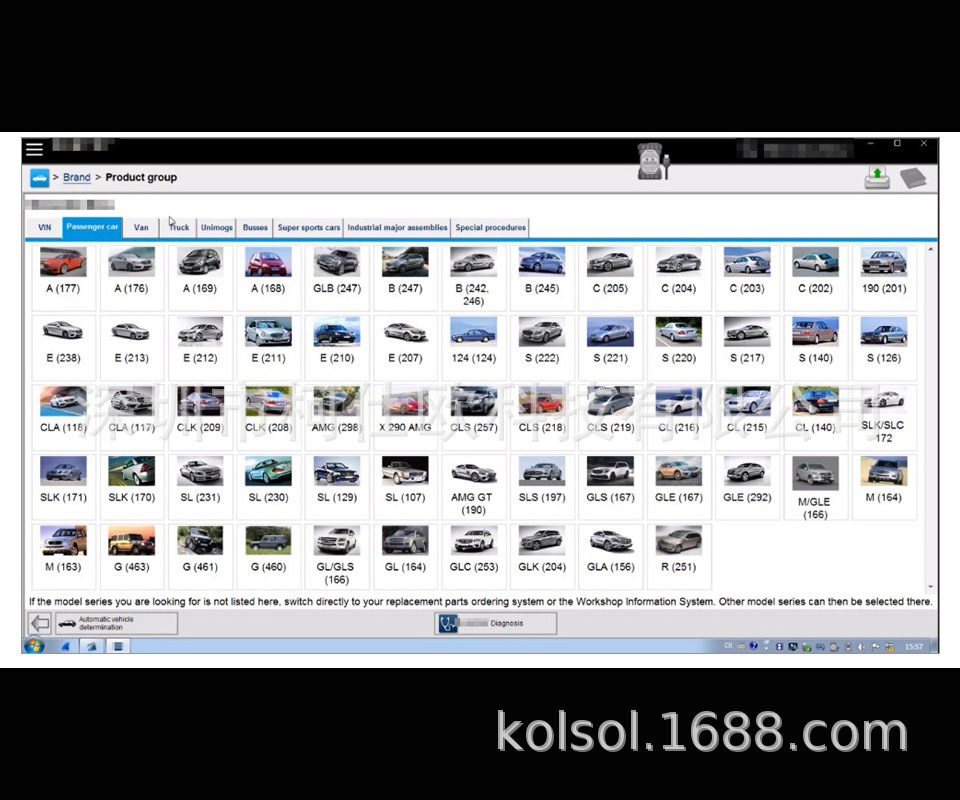Select the GLK (204) tile
The width and height of the screenshot is (960, 800).
coord(542,556)
